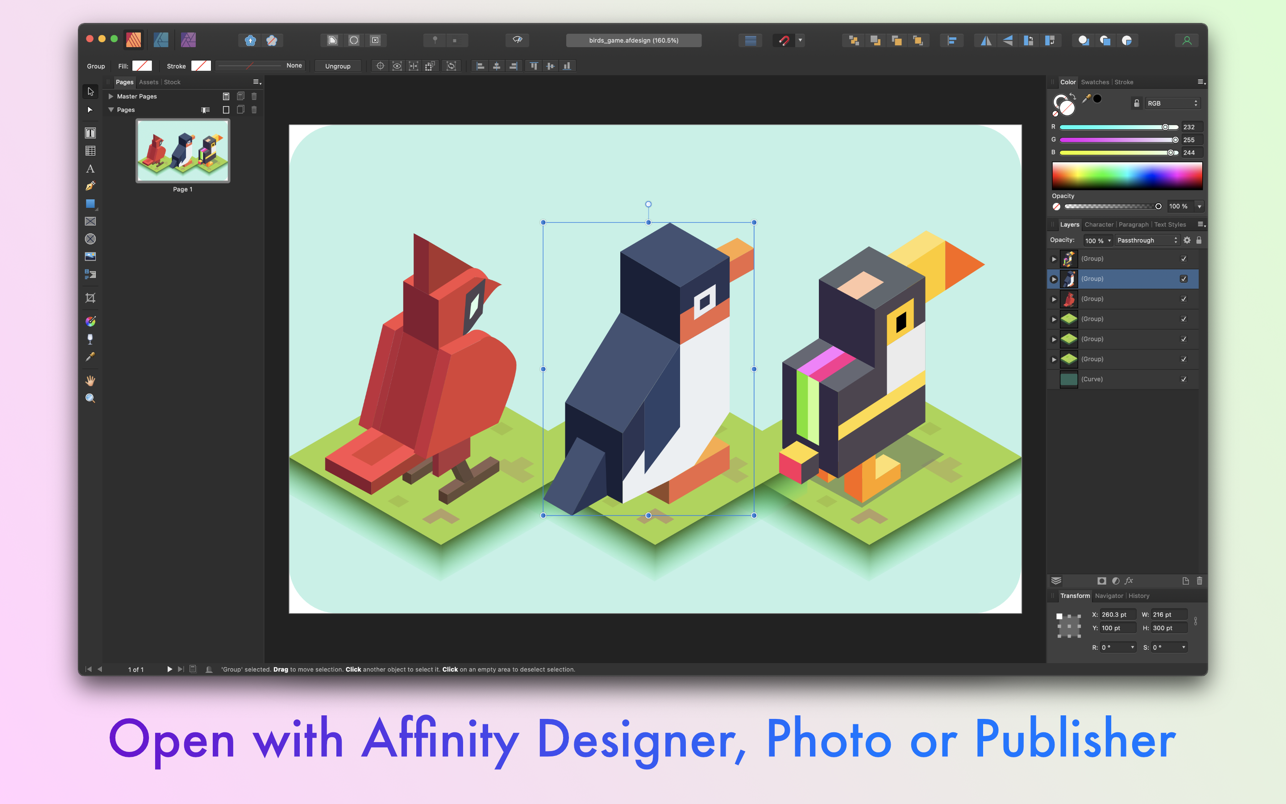Select the Page 1 thumbnail
This screenshot has height=804, width=1286.
(x=183, y=151)
